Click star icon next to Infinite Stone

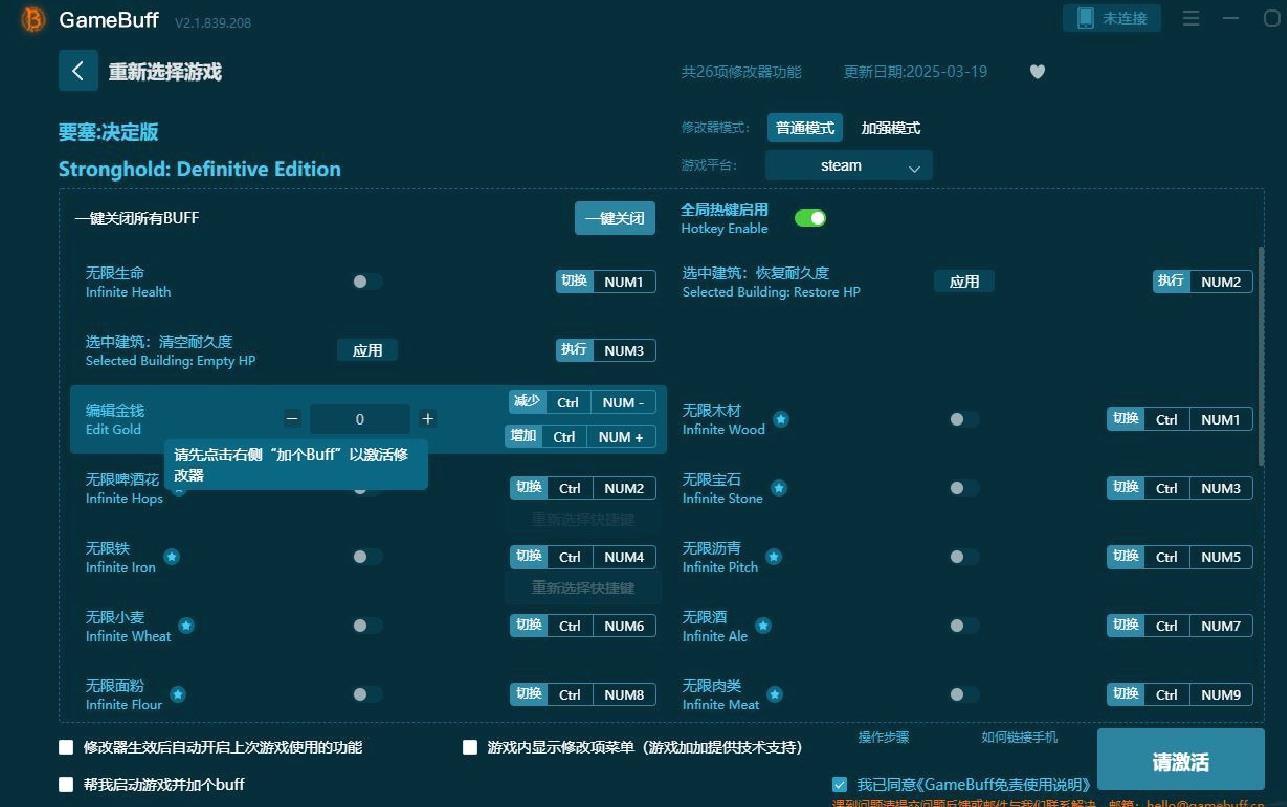778,488
